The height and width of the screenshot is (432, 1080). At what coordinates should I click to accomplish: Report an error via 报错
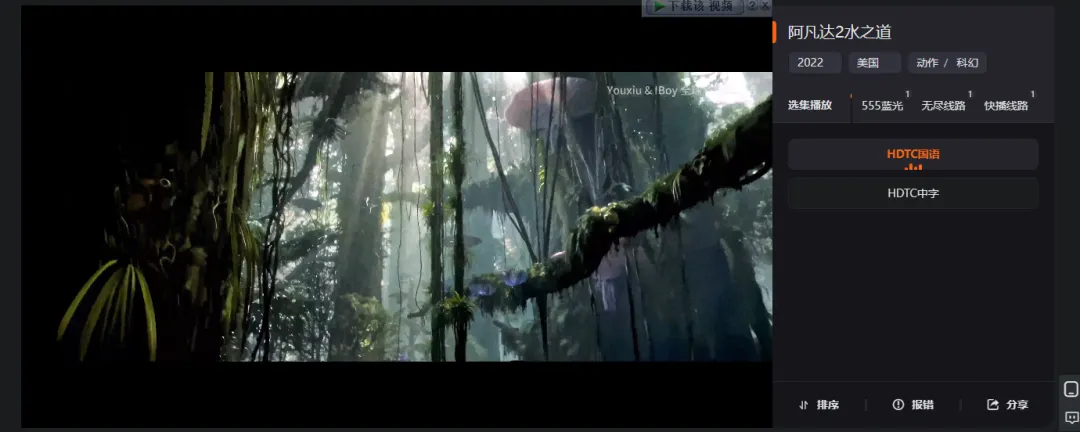[913, 405]
